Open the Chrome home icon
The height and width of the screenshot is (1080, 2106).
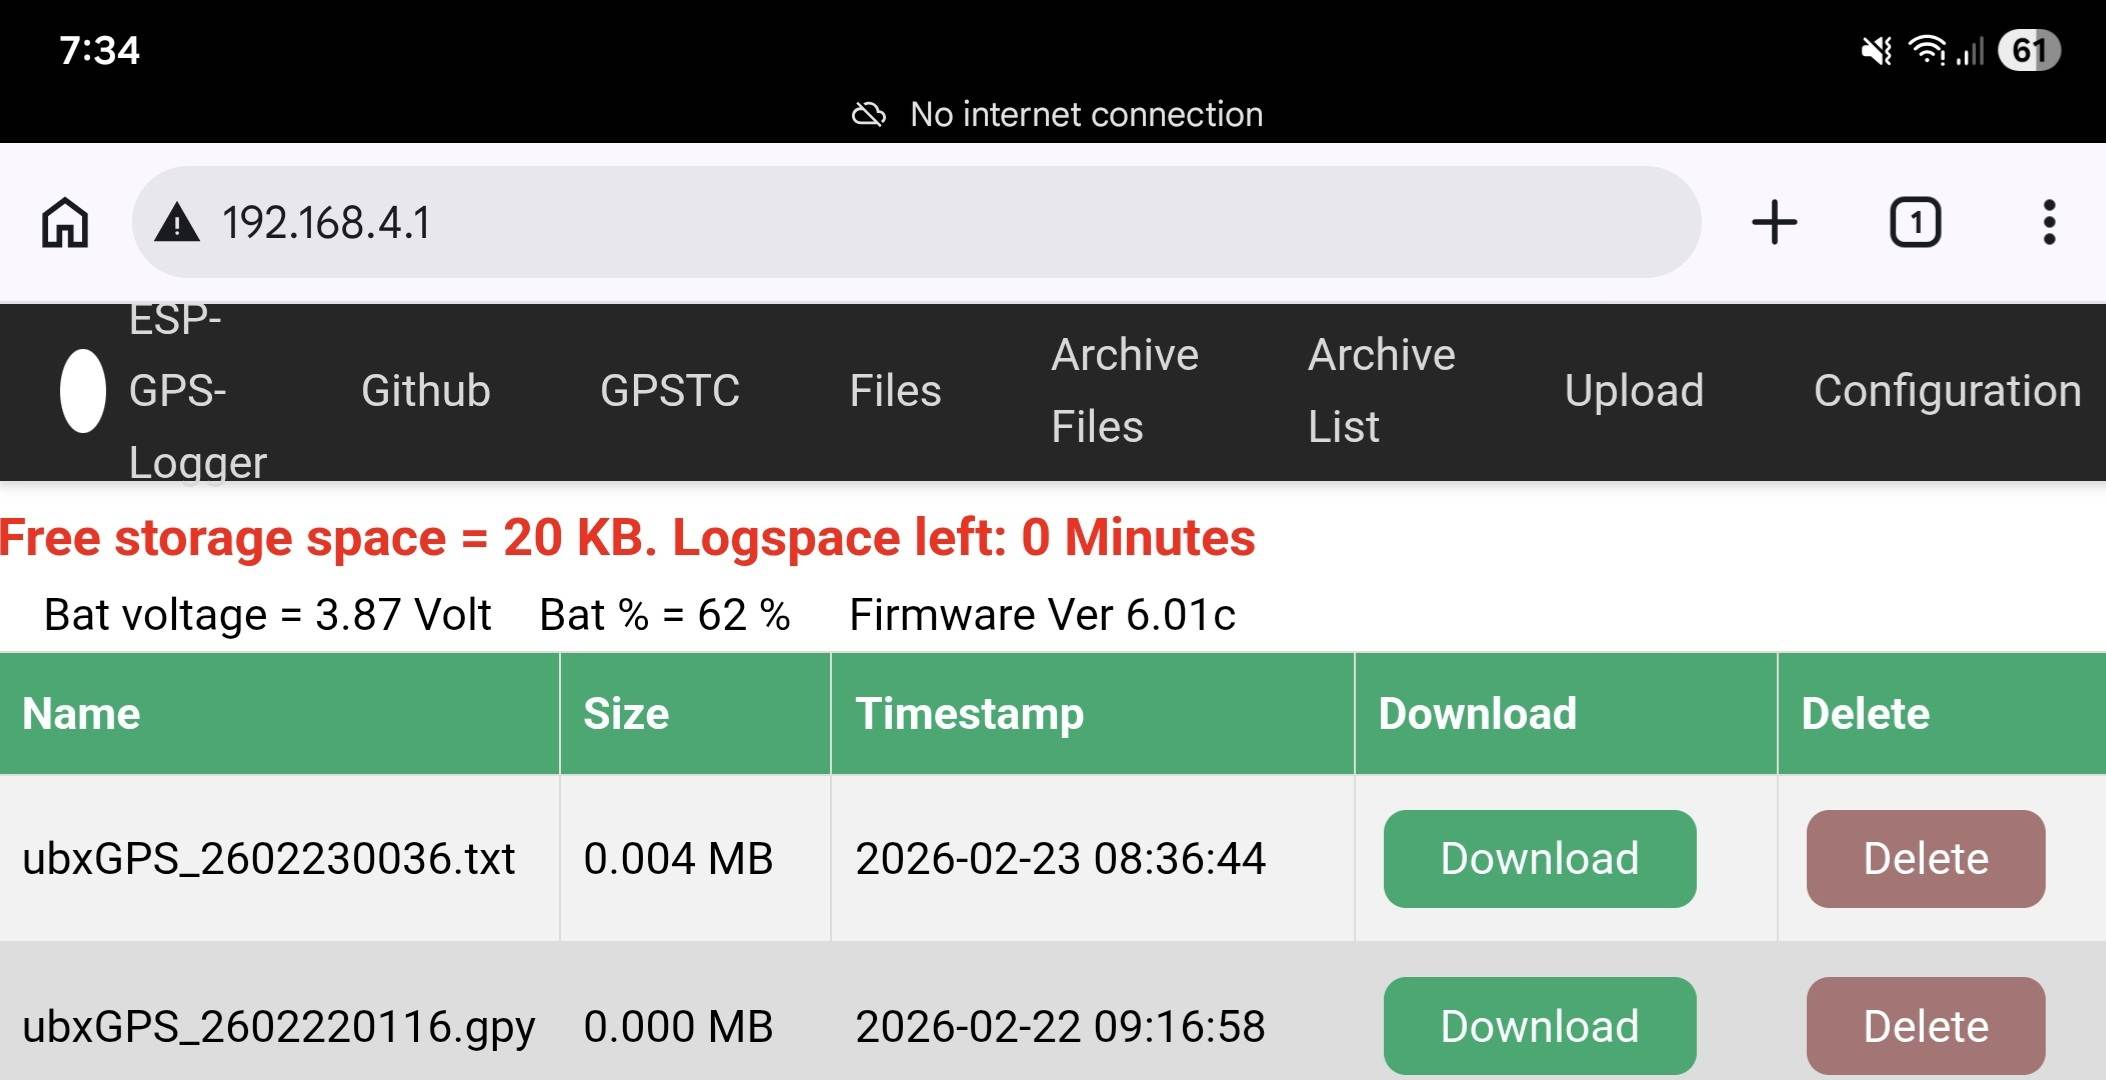click(64, 222)
